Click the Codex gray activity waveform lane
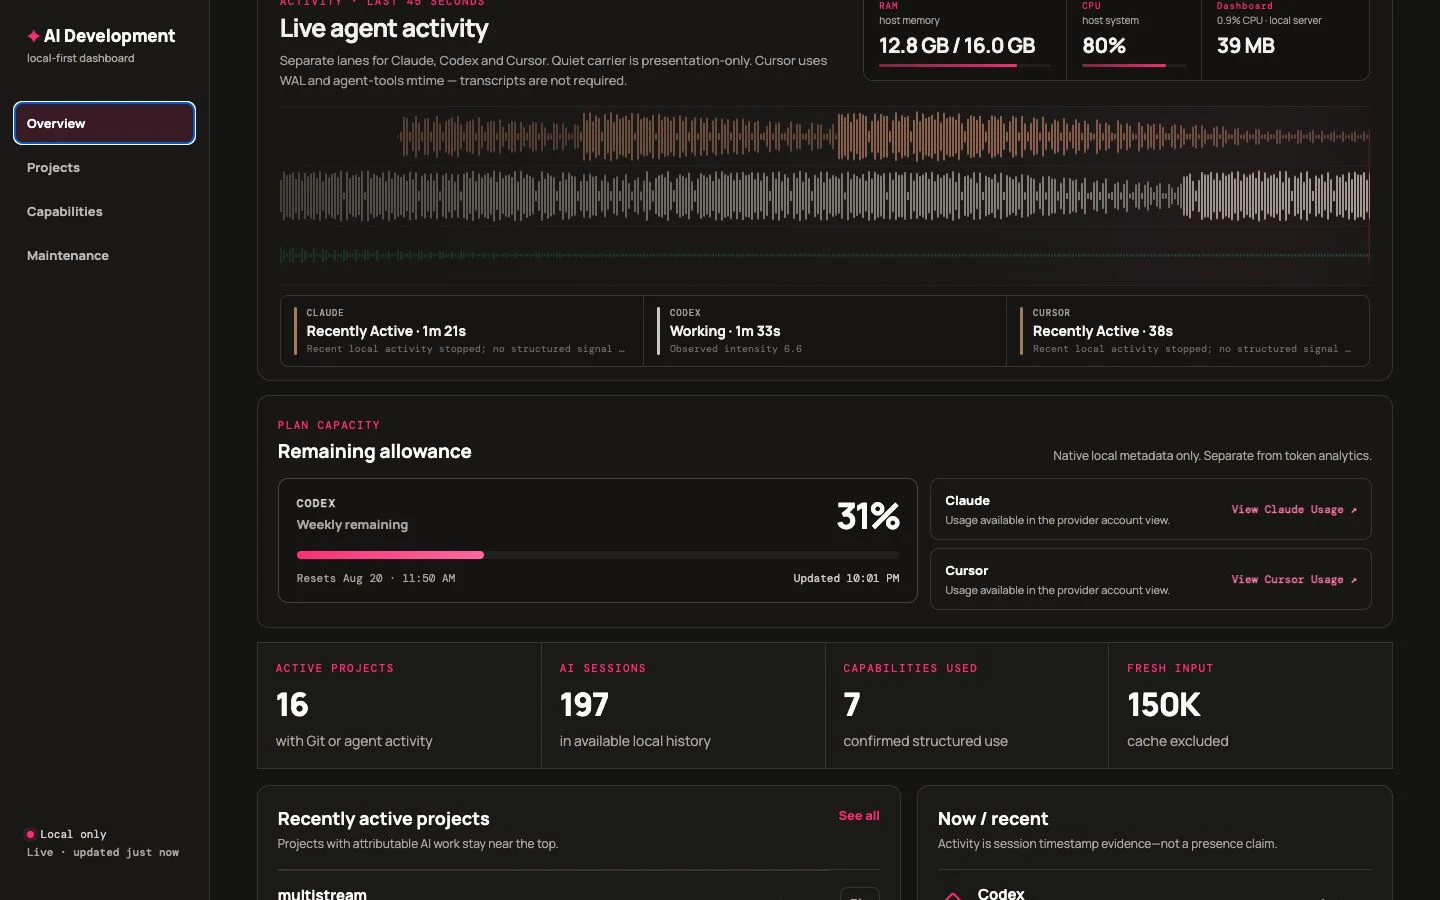1440x900 pixels. click(x=825, y=195)
